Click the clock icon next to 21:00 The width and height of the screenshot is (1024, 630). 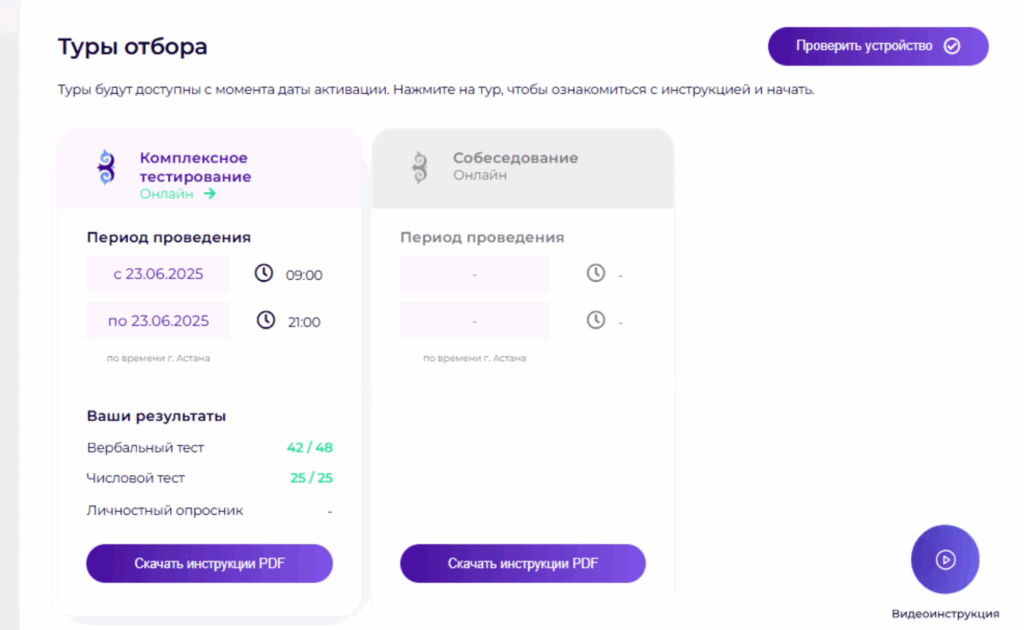(265, 321)
